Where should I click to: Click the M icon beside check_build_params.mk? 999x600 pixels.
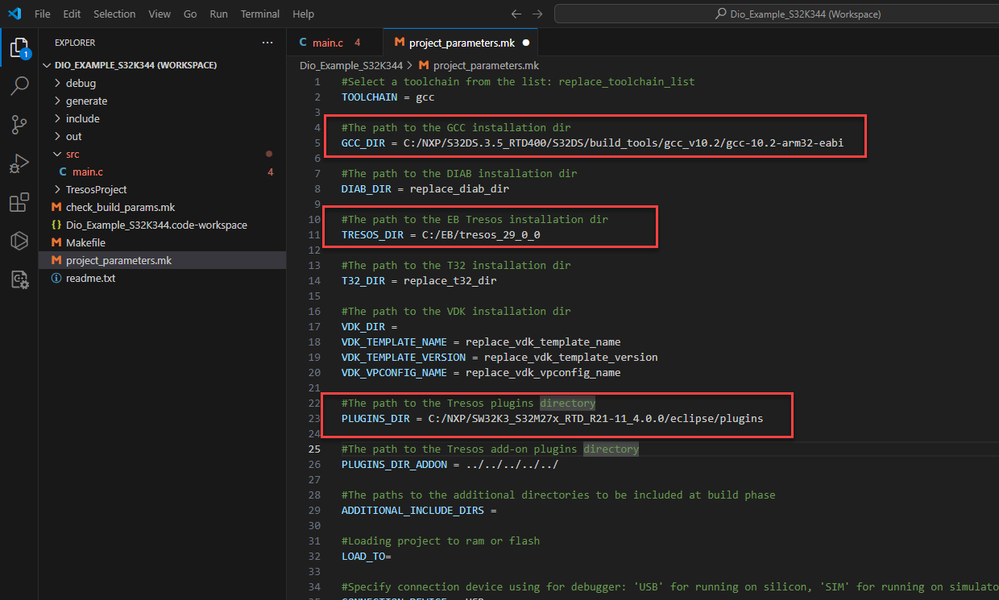coord(56,207)
